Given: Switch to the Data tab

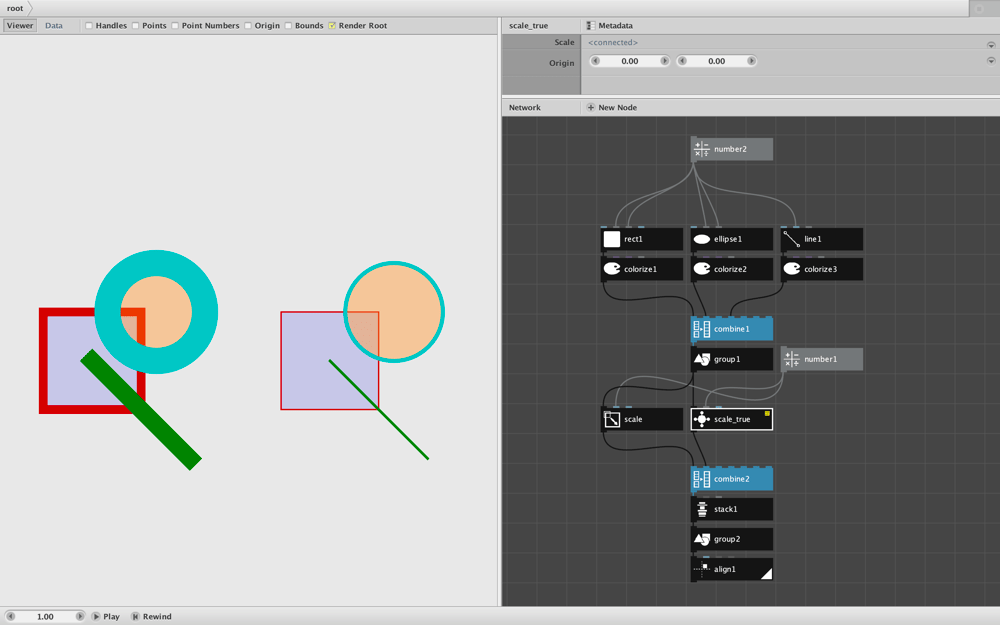Looking at the screenshot, I should point(54,26).
